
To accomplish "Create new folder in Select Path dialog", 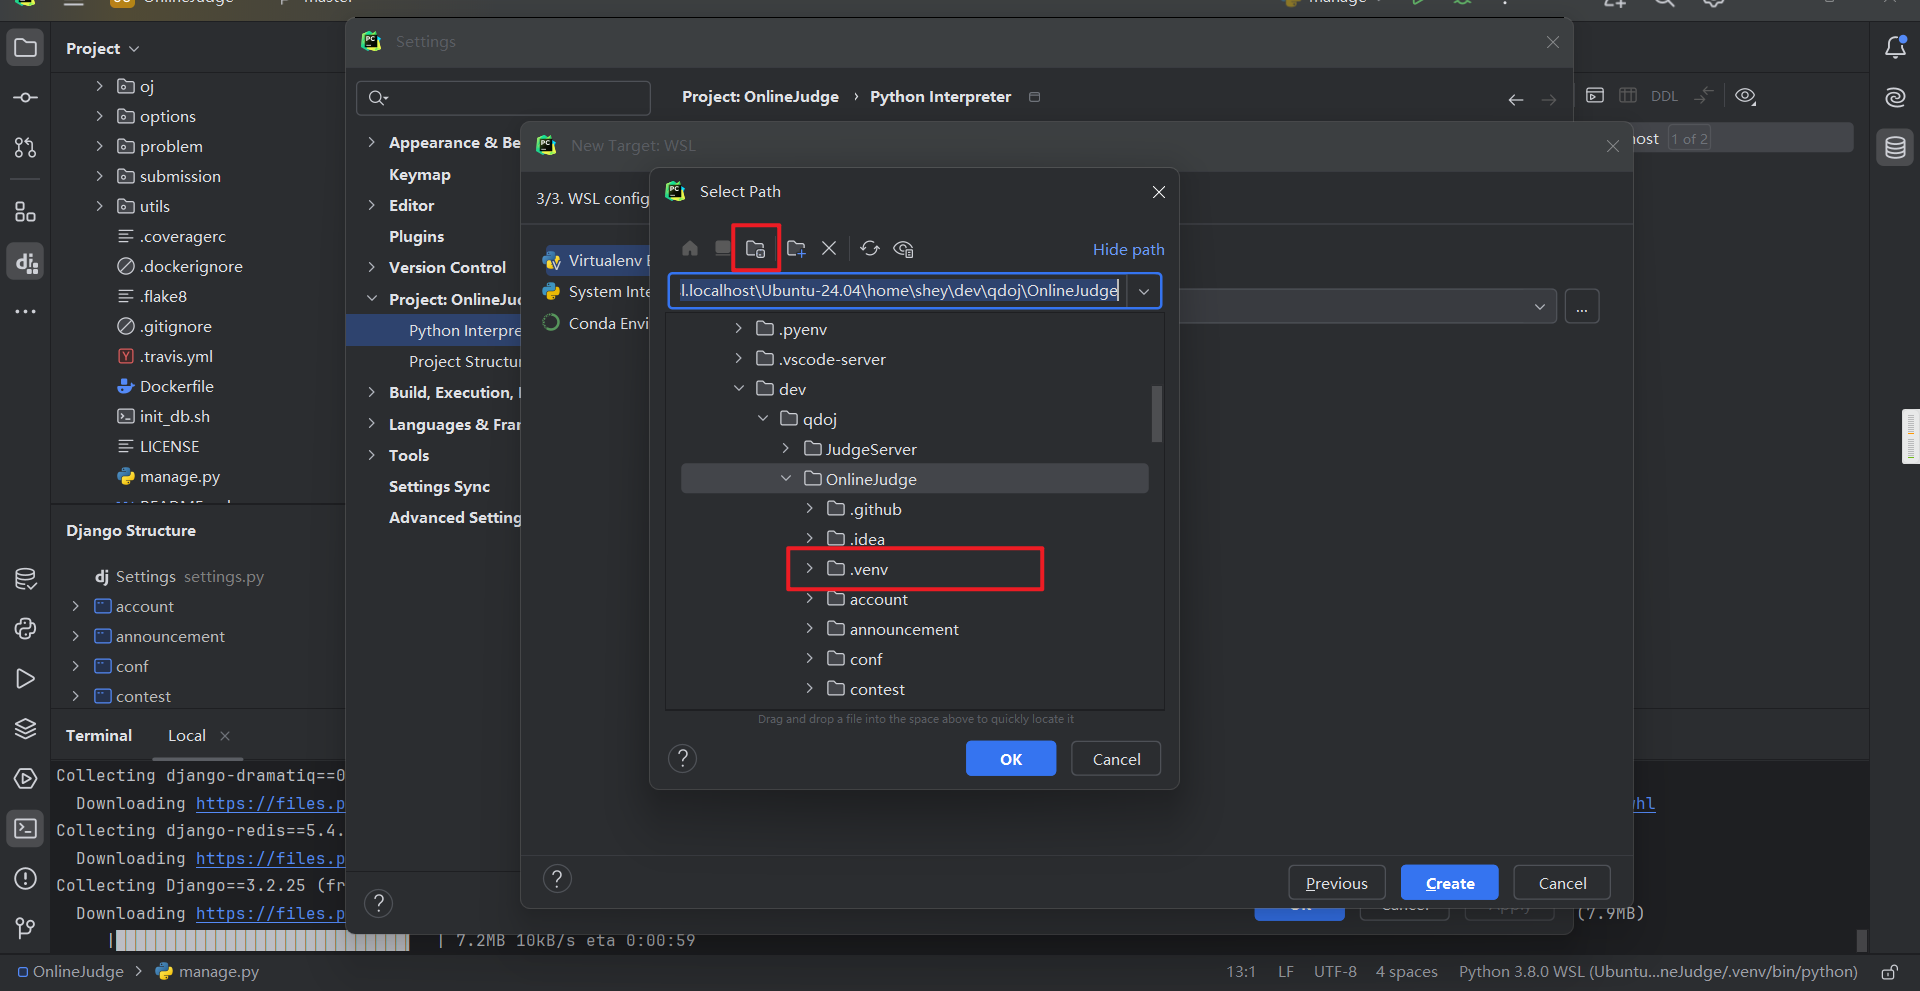I will (796, 248).
